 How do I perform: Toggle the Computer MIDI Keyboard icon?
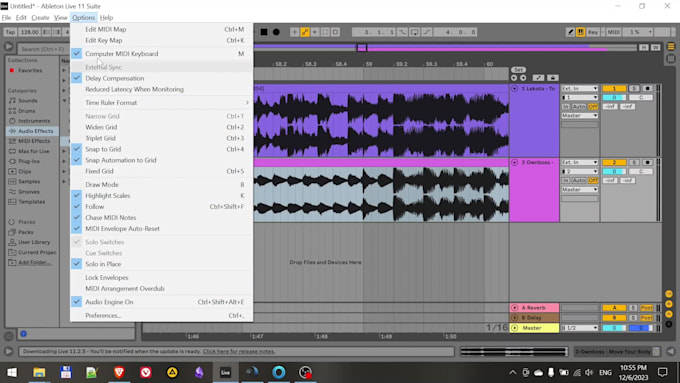coord(580,32)
